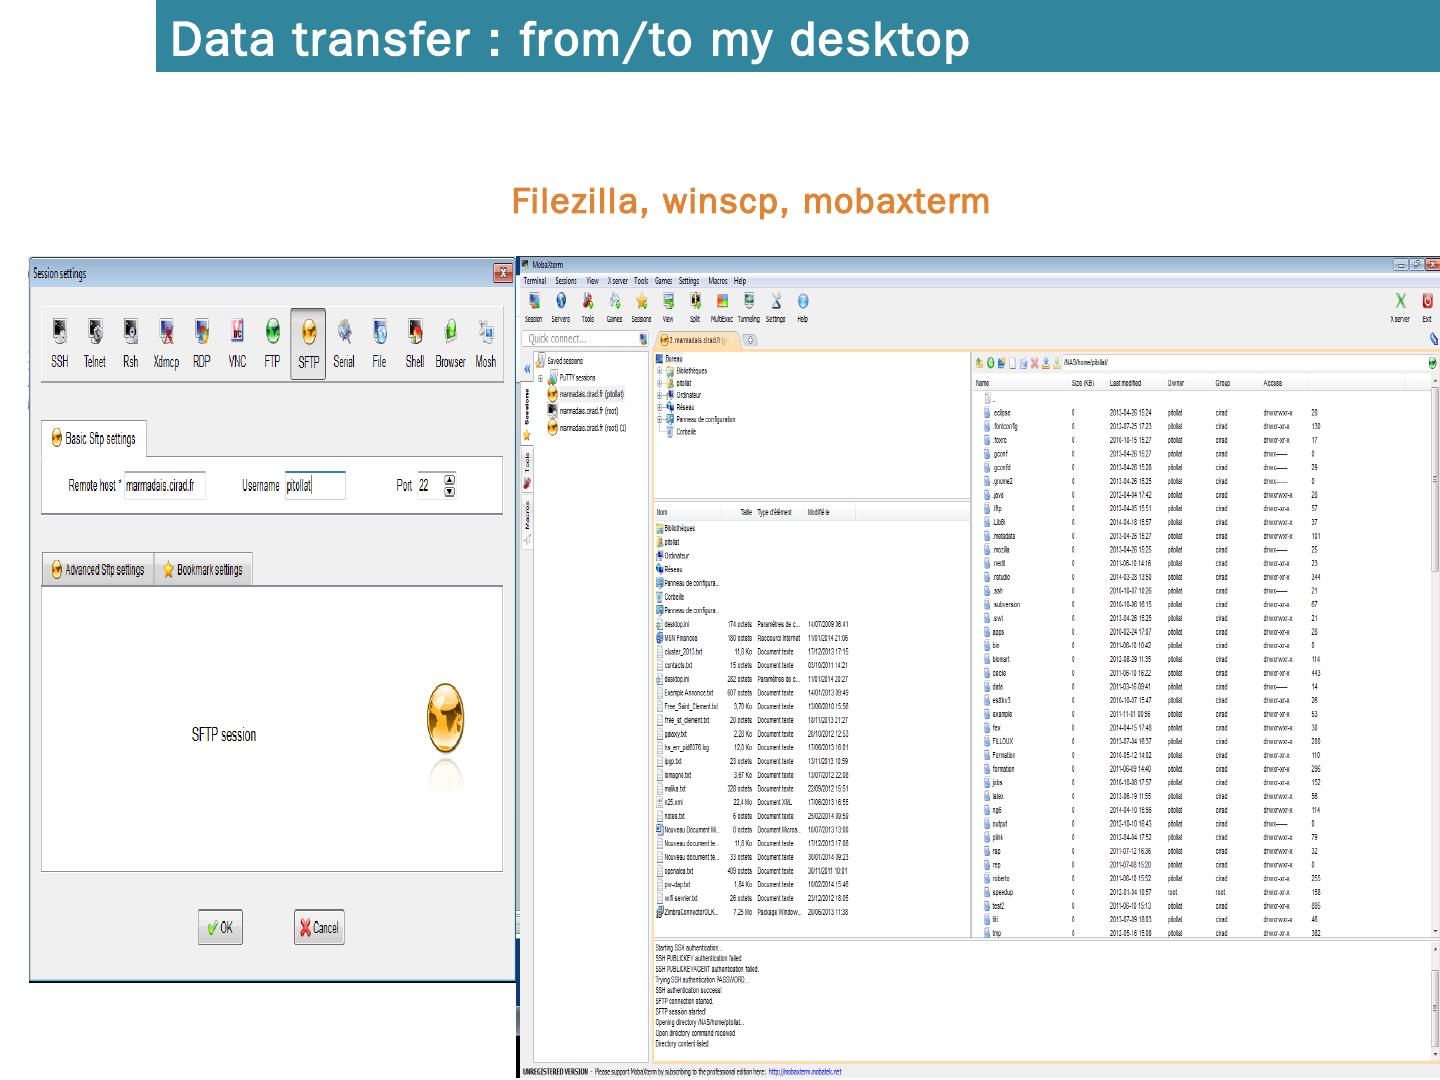Image resolution: width=1440 pixels, height=1080 pixels.
Task: Choose Telnet session type in Session settings
Action: coord(95,343)
